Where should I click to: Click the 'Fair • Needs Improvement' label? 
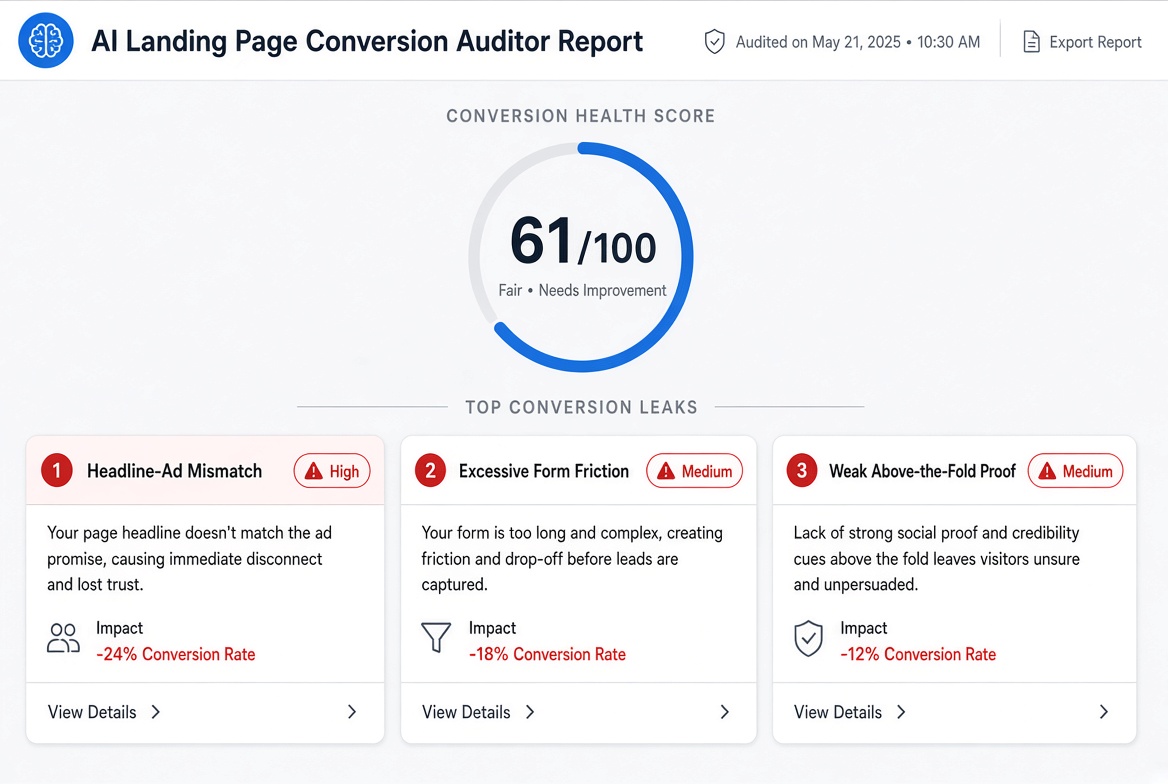pyautogui.click(x=583, y=291)
